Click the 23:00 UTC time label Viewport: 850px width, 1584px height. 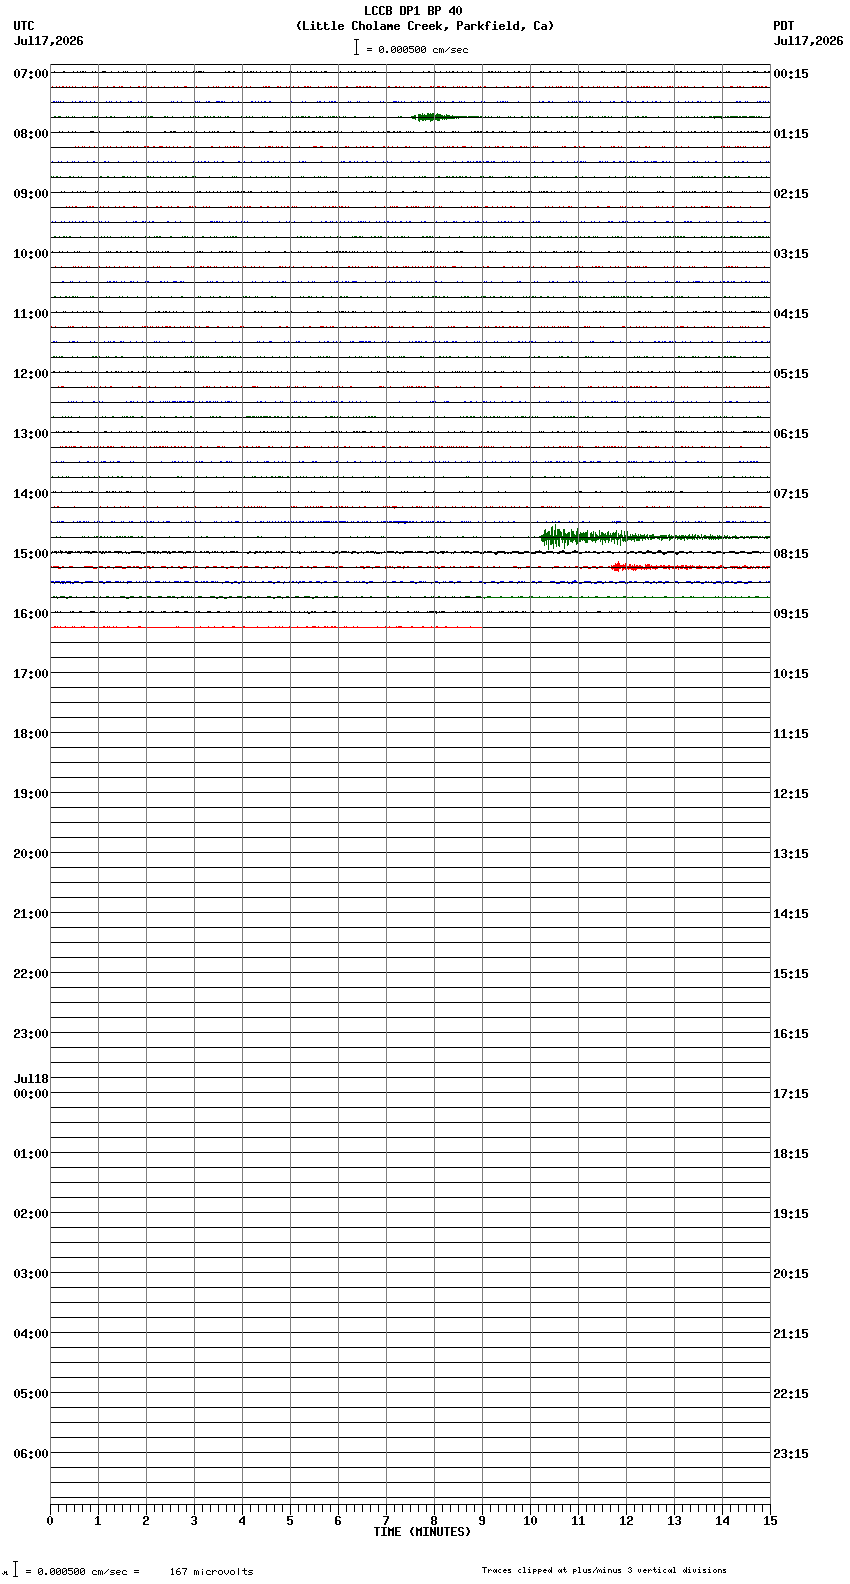pos(31,1034)
